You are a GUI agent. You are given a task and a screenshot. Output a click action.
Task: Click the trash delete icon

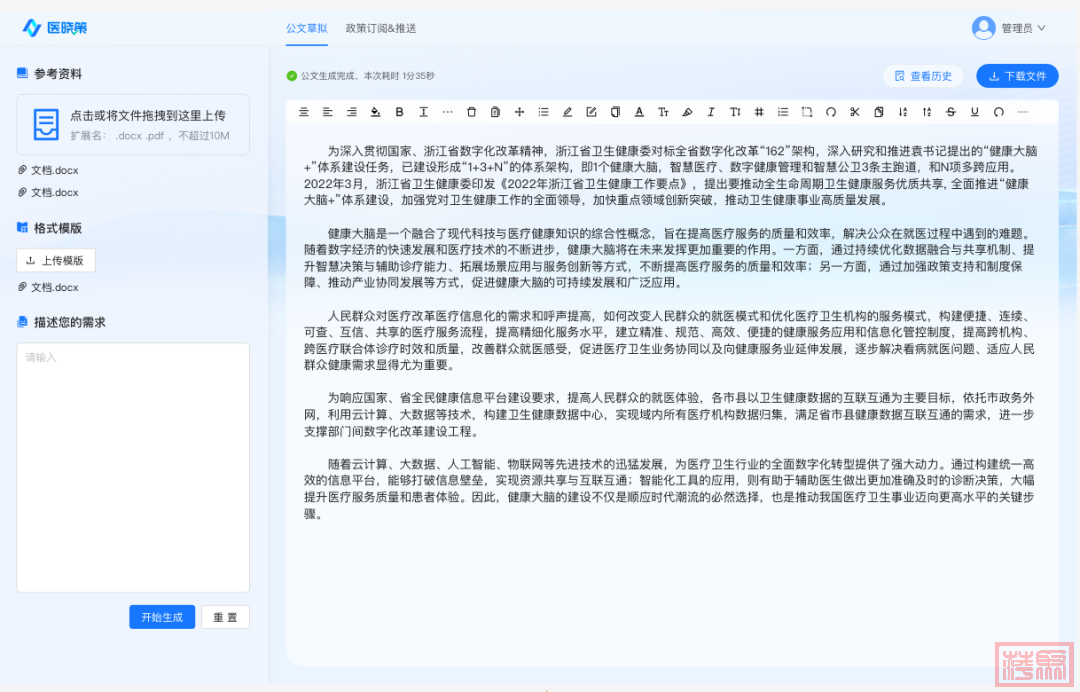471,112
